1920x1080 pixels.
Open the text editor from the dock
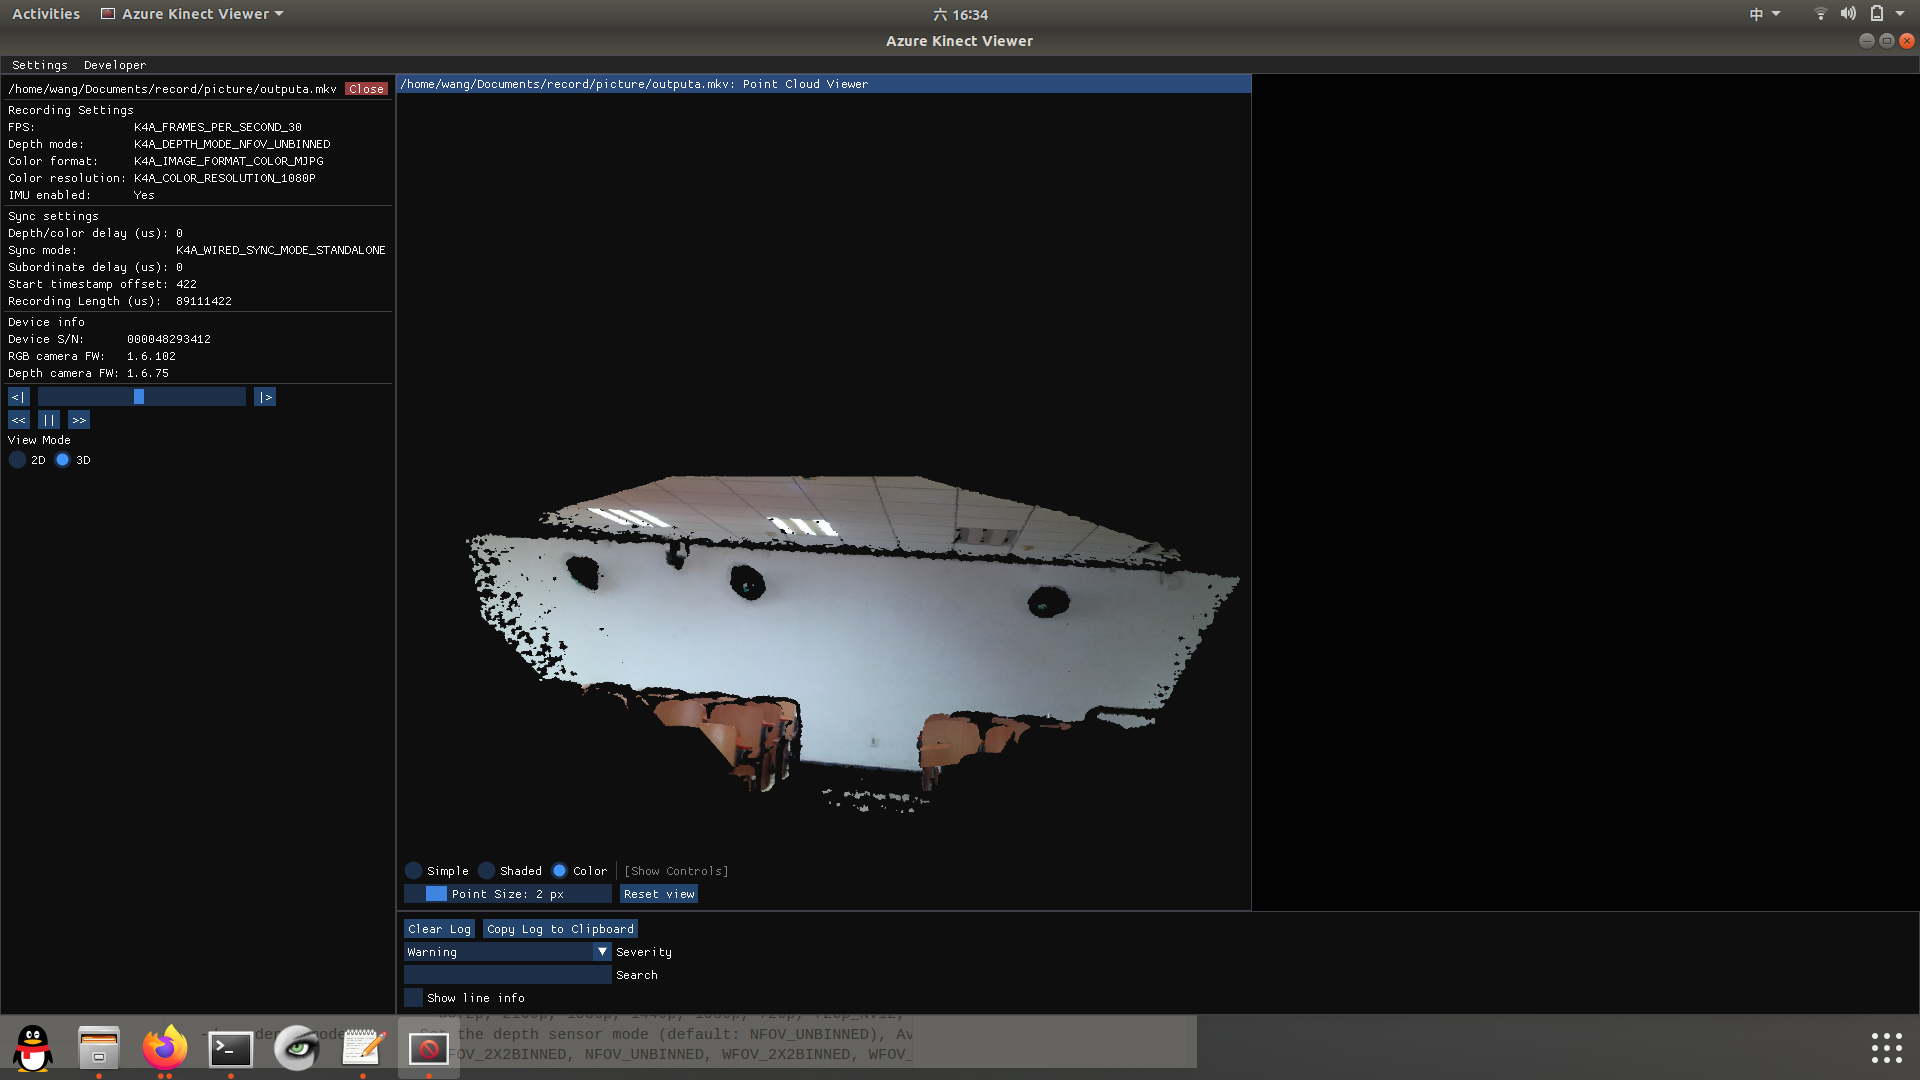(x=361, y=1048)
